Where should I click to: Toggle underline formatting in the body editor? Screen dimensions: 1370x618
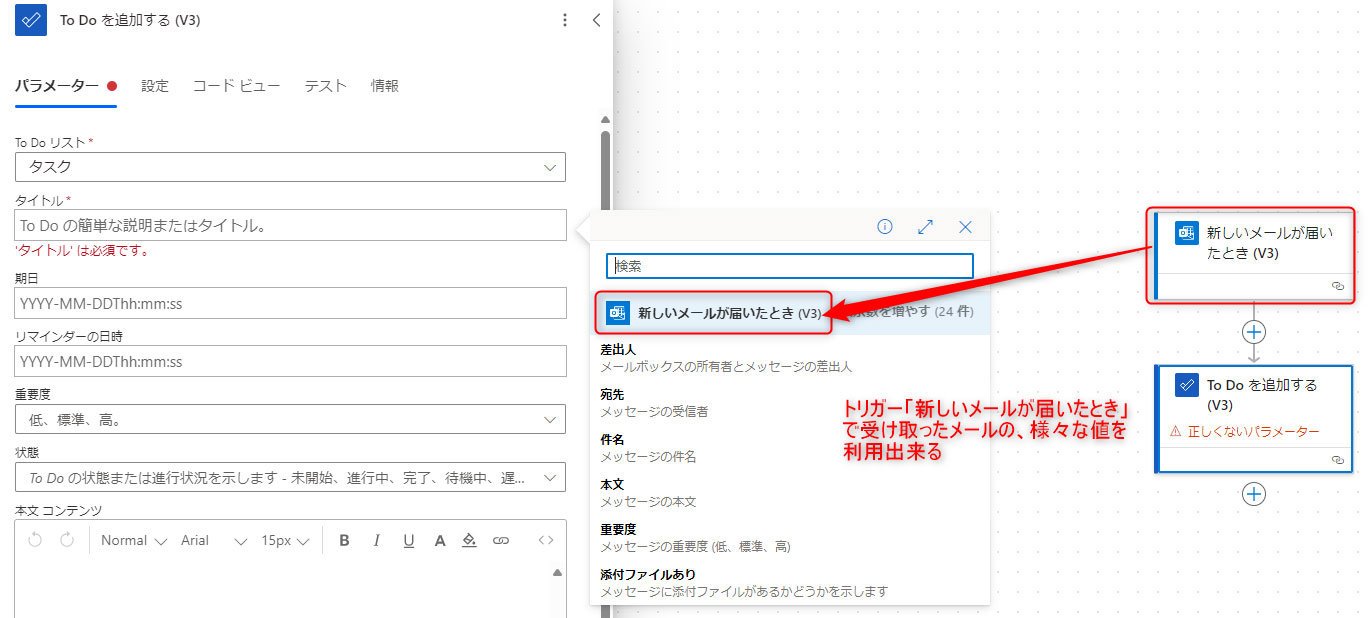pyautogui.click(x=409, y=540)
